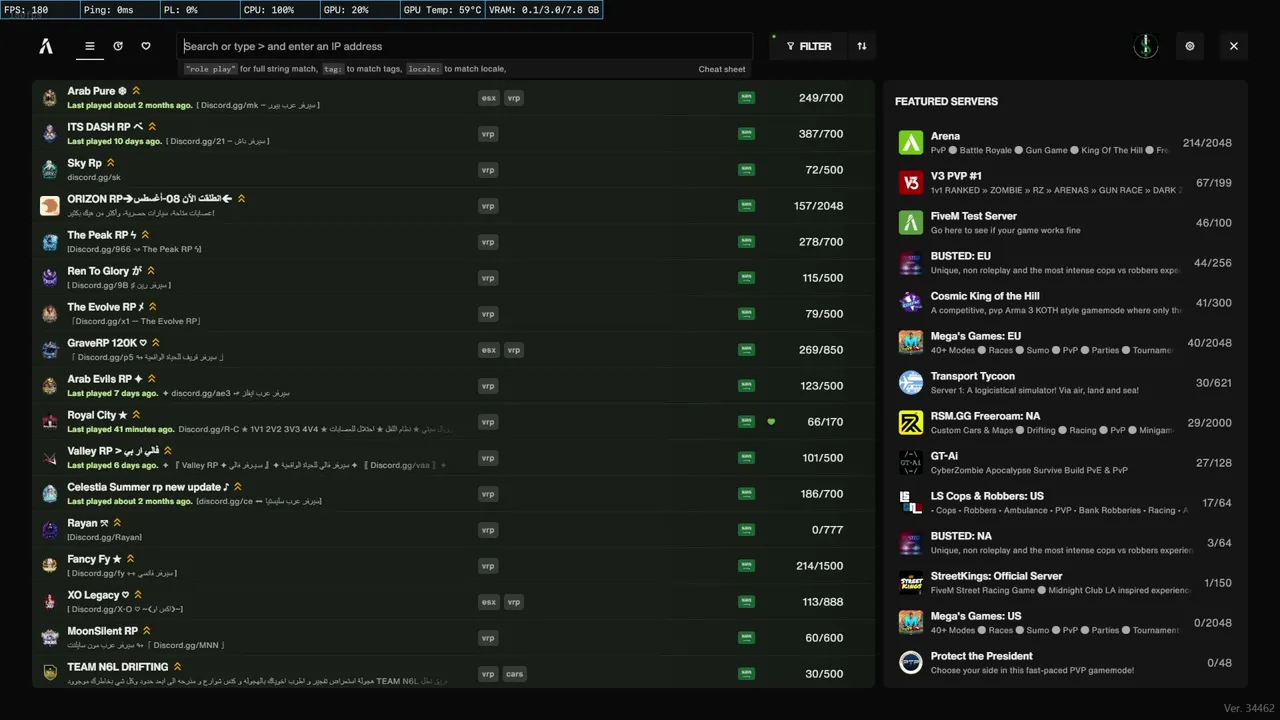Click the Sky Rp server icon
This screenshot has height=720, width=1280.
pos(50,170)
